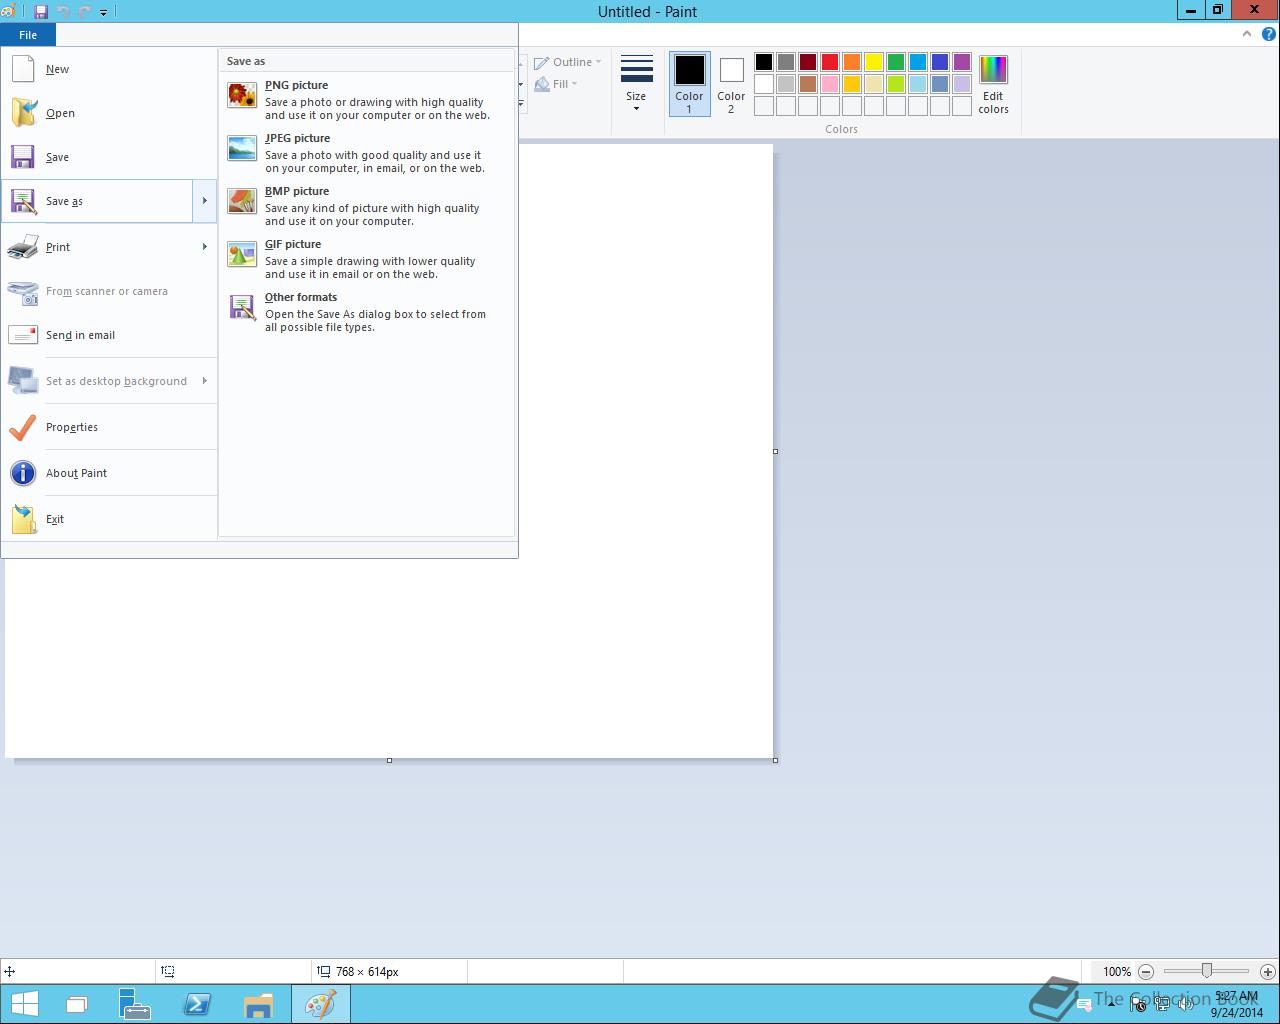Click the Properties checkmark icon

click(x=23, y=427)
